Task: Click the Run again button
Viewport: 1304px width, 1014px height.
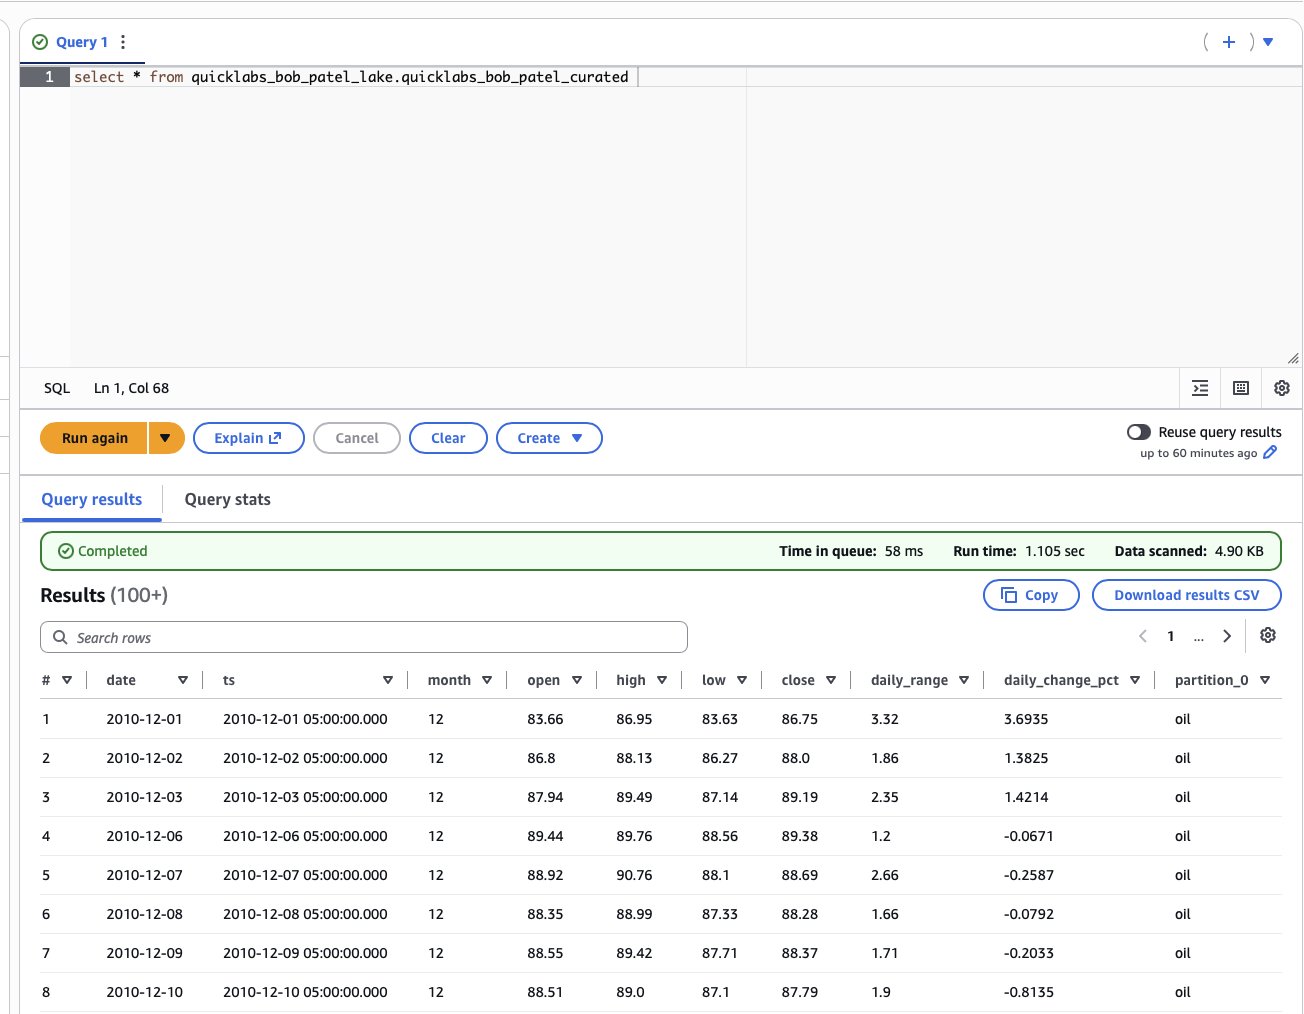Action: (x=94, y=438)
